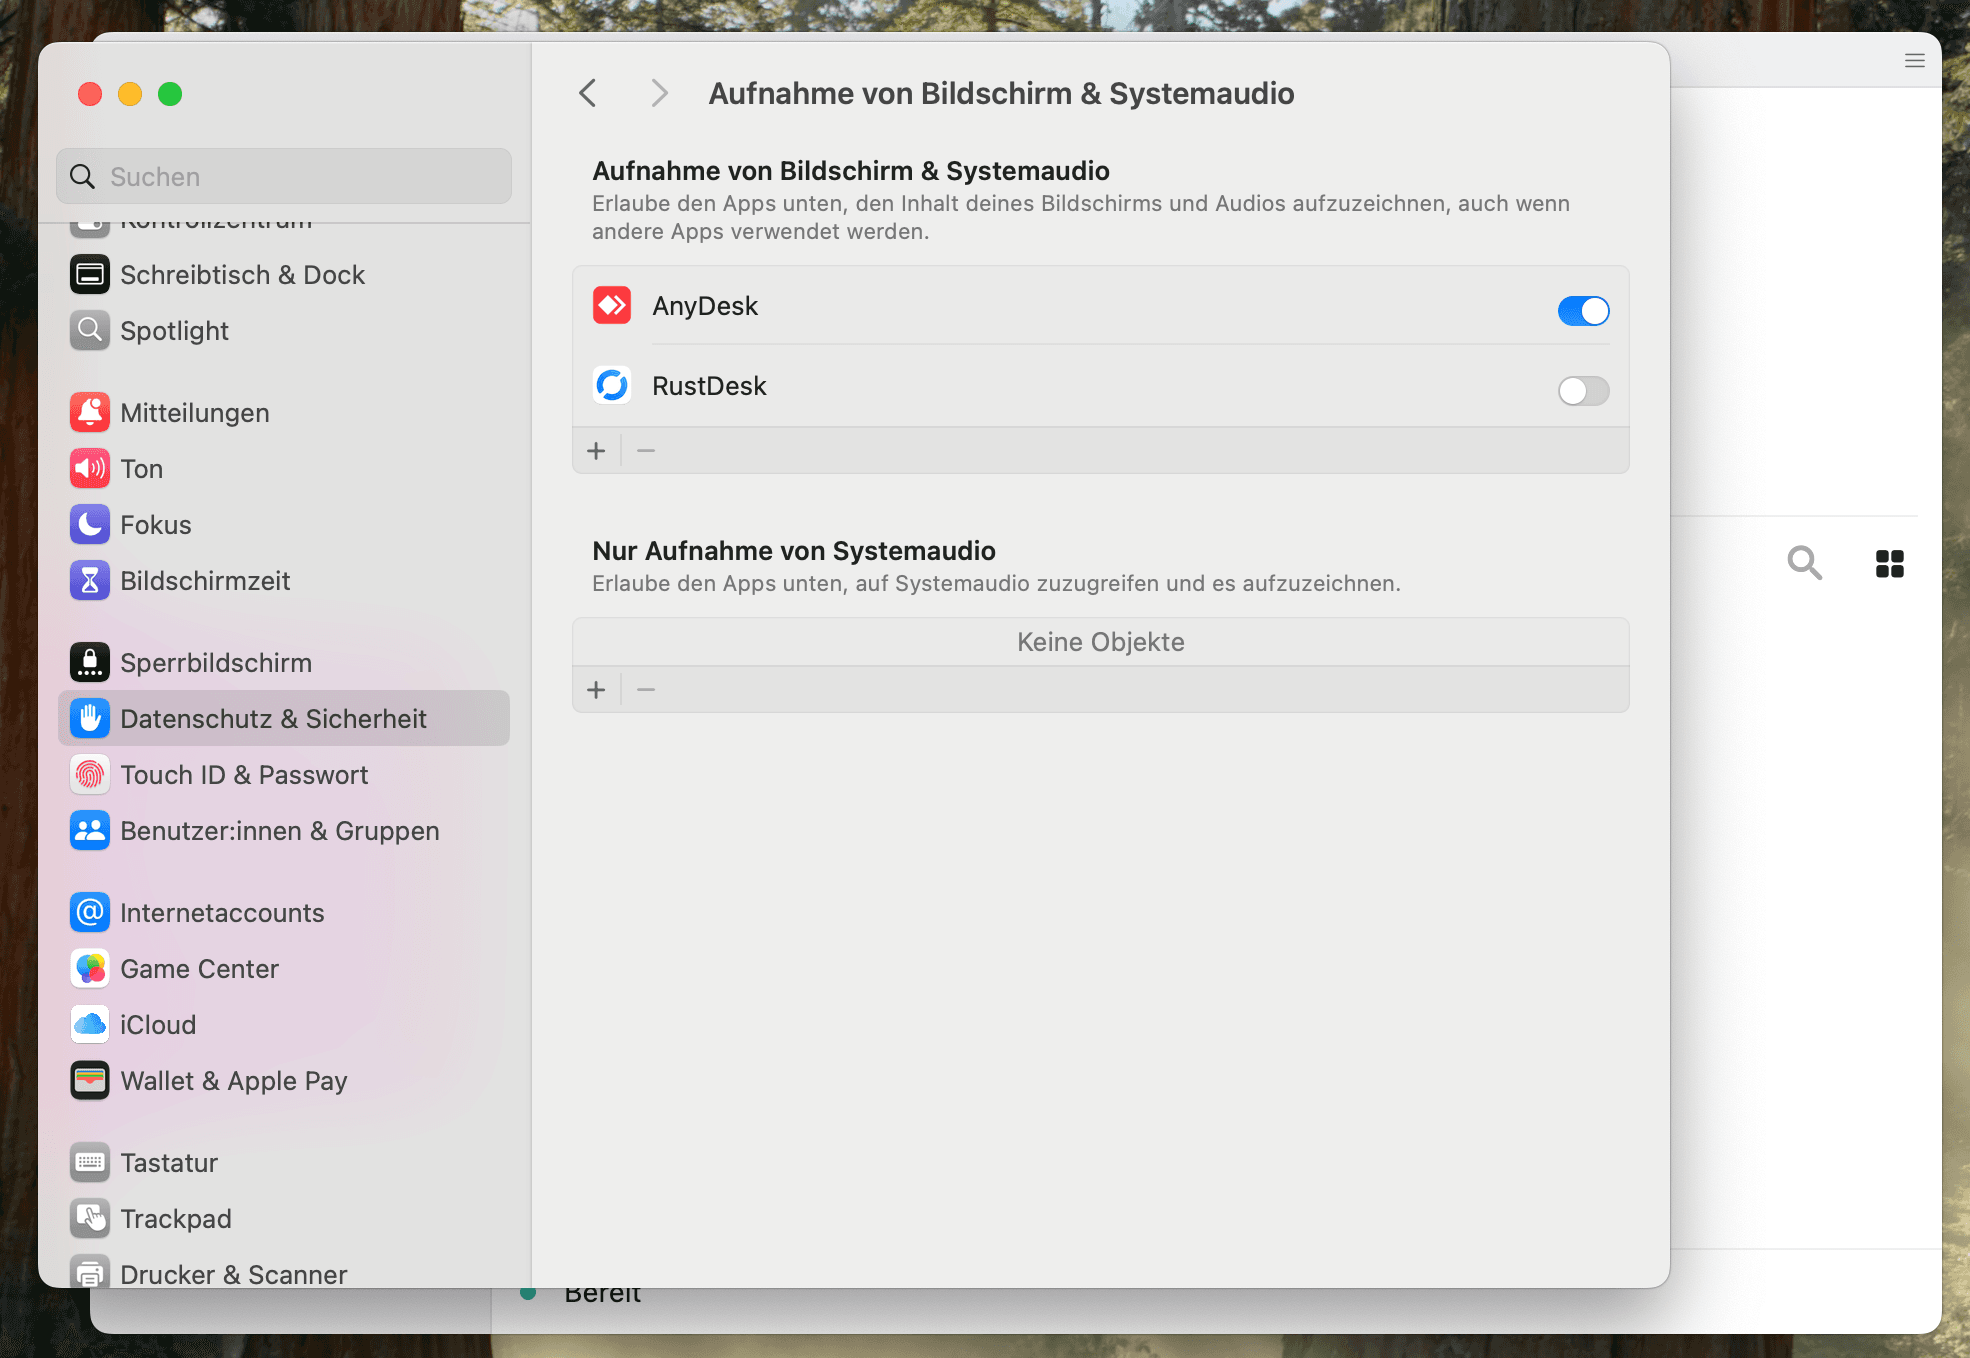Click the Game Center colorful icon
This screenshot has width=1970, height=1358.
[x=90, y=968]
